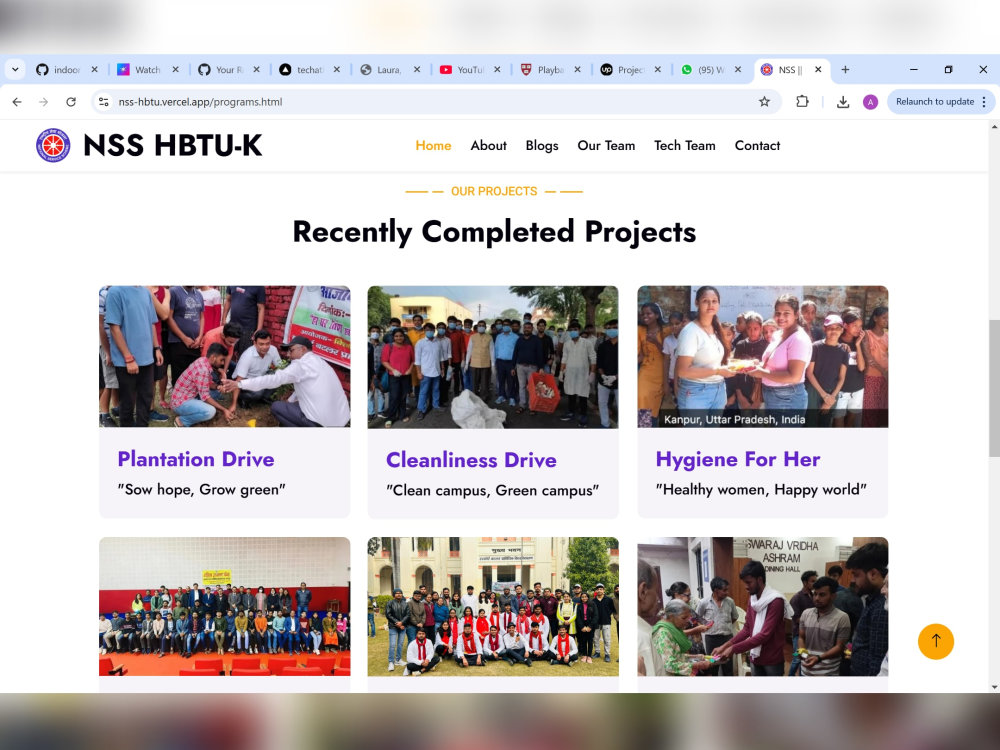This screenshot has height=750, width=1000.
Task: Click the NSS HBTU-K site title
Action: [173, 145]
